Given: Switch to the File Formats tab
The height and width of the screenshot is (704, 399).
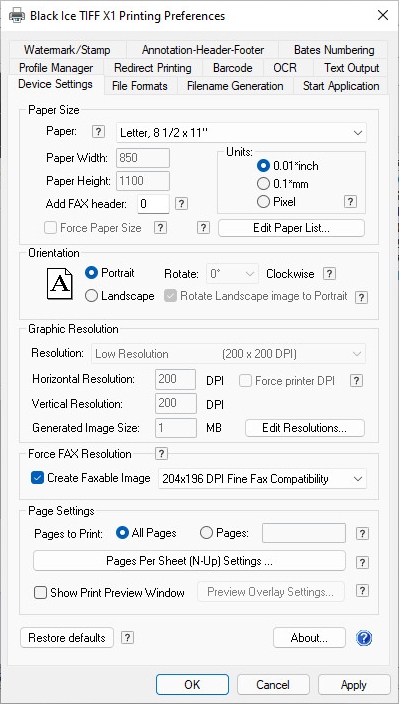Looking at the screenshot, I should (x=140, y=86).
